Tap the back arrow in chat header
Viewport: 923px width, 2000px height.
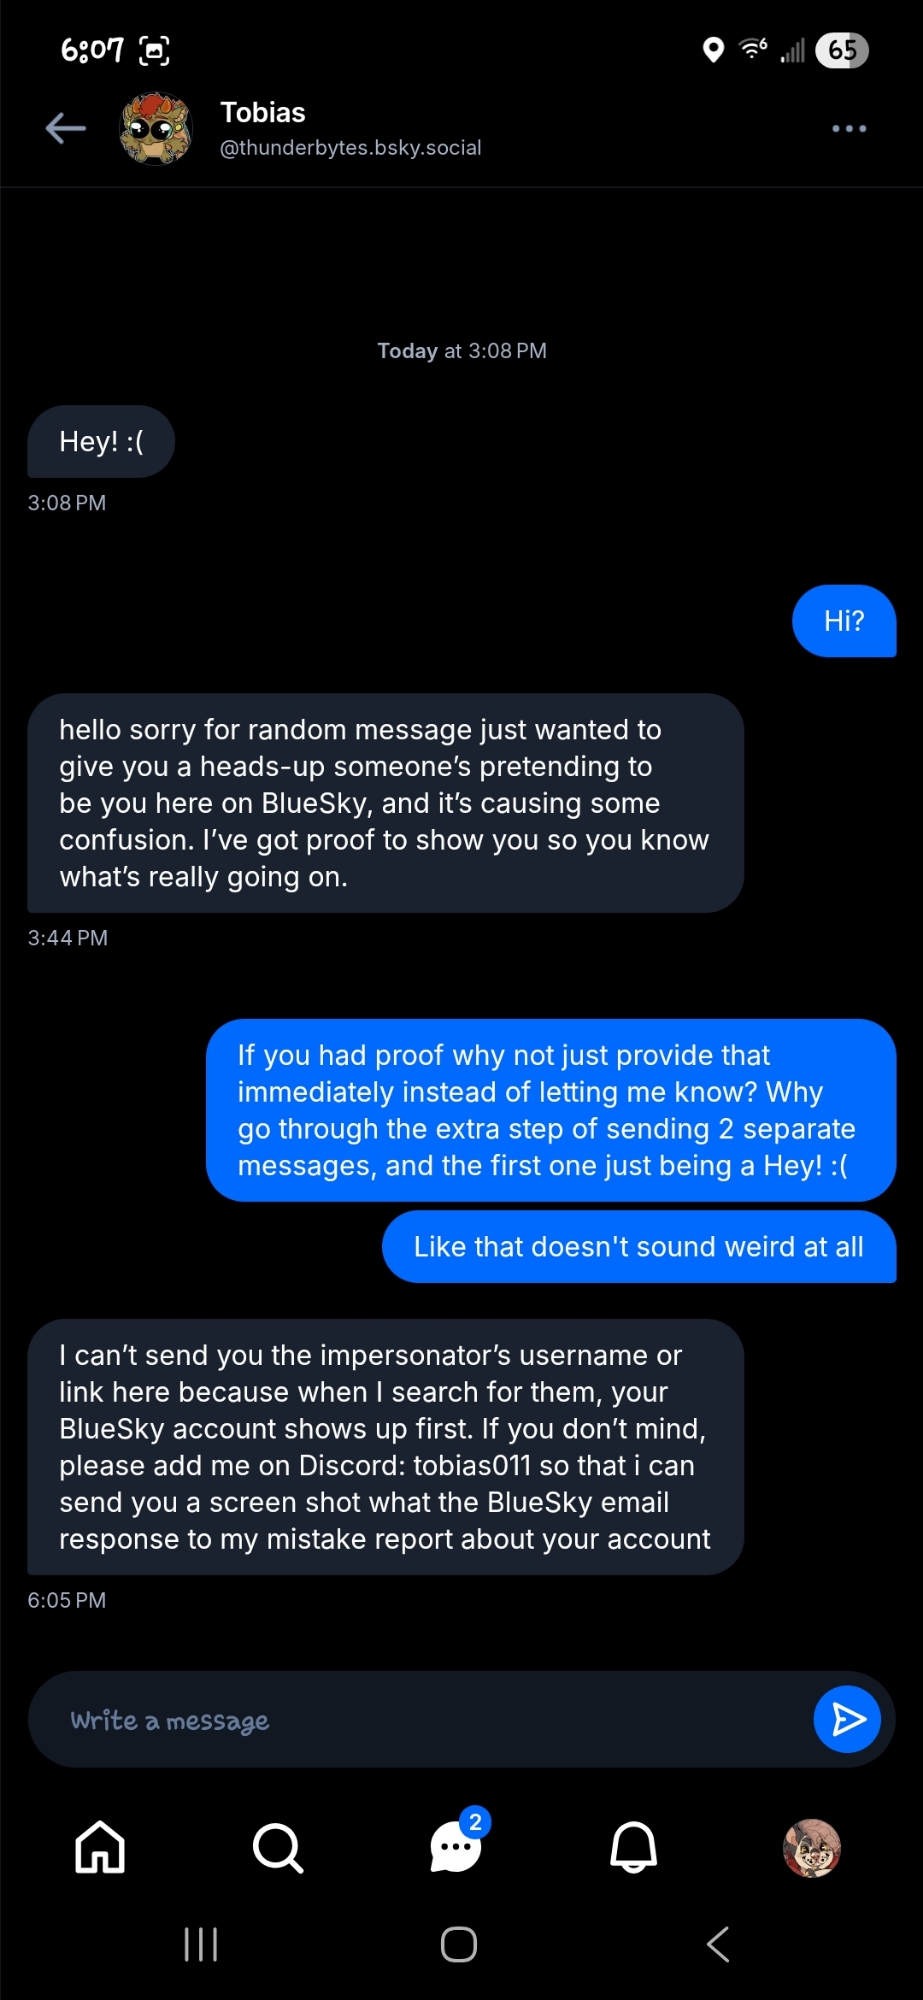pyautogui.click(x=66, y=129)
